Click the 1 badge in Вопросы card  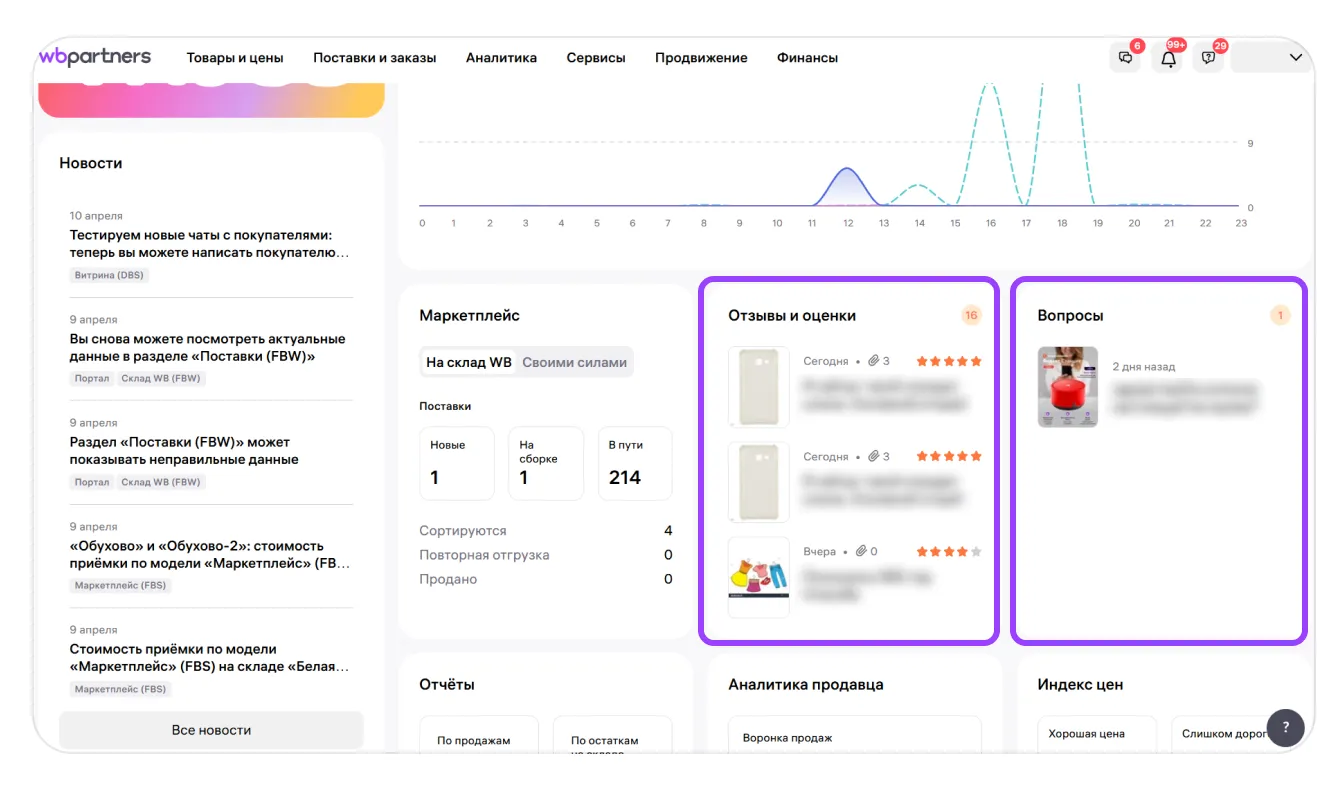[x=1280, y=315]
